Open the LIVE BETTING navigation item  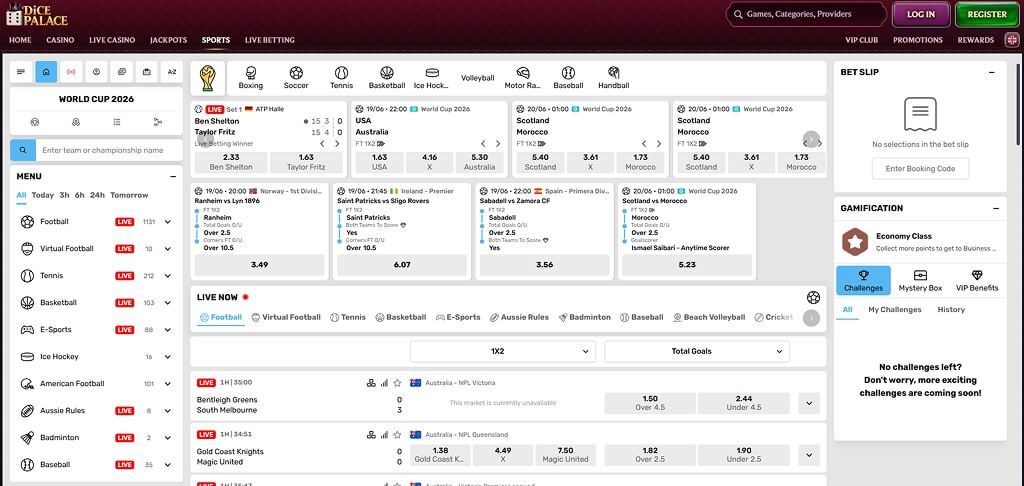coord(270,40)
